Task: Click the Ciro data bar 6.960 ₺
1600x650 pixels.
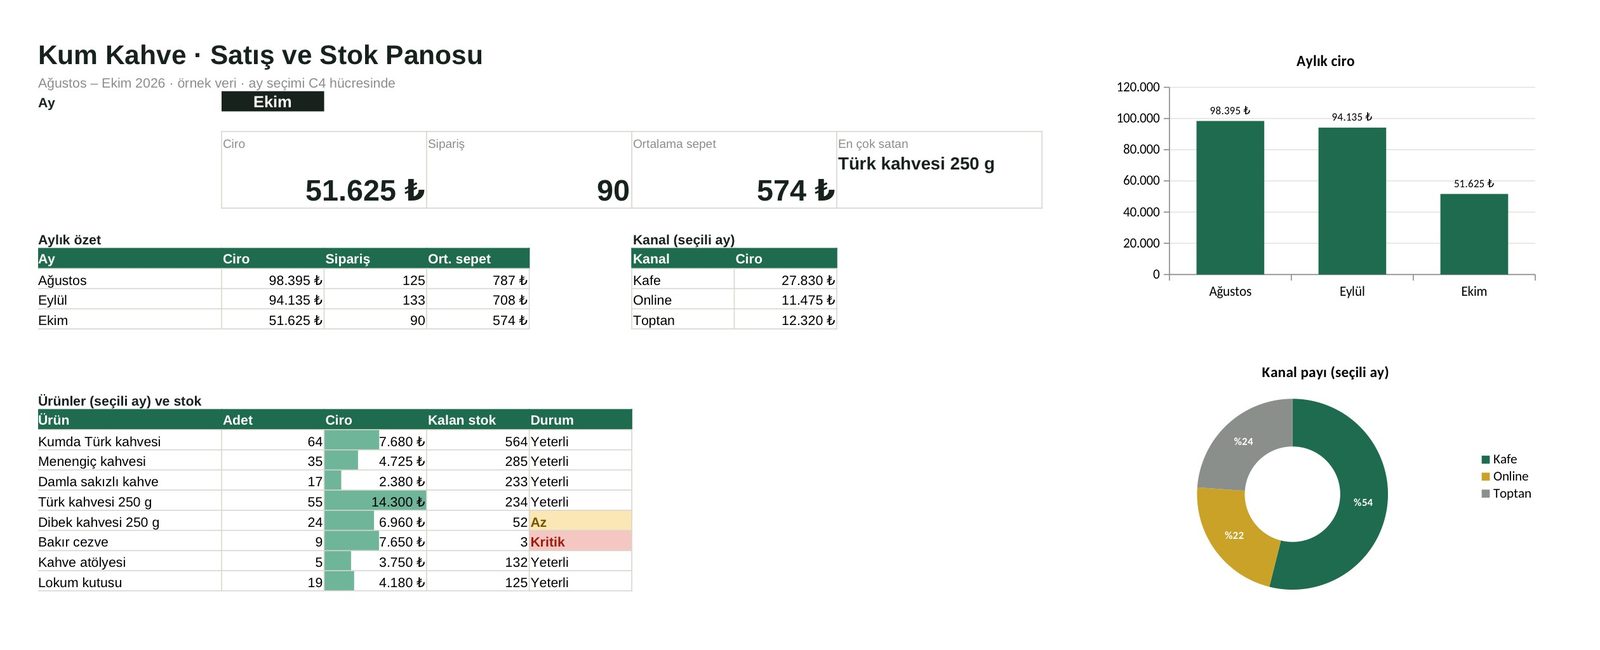Action: (376, 522)
